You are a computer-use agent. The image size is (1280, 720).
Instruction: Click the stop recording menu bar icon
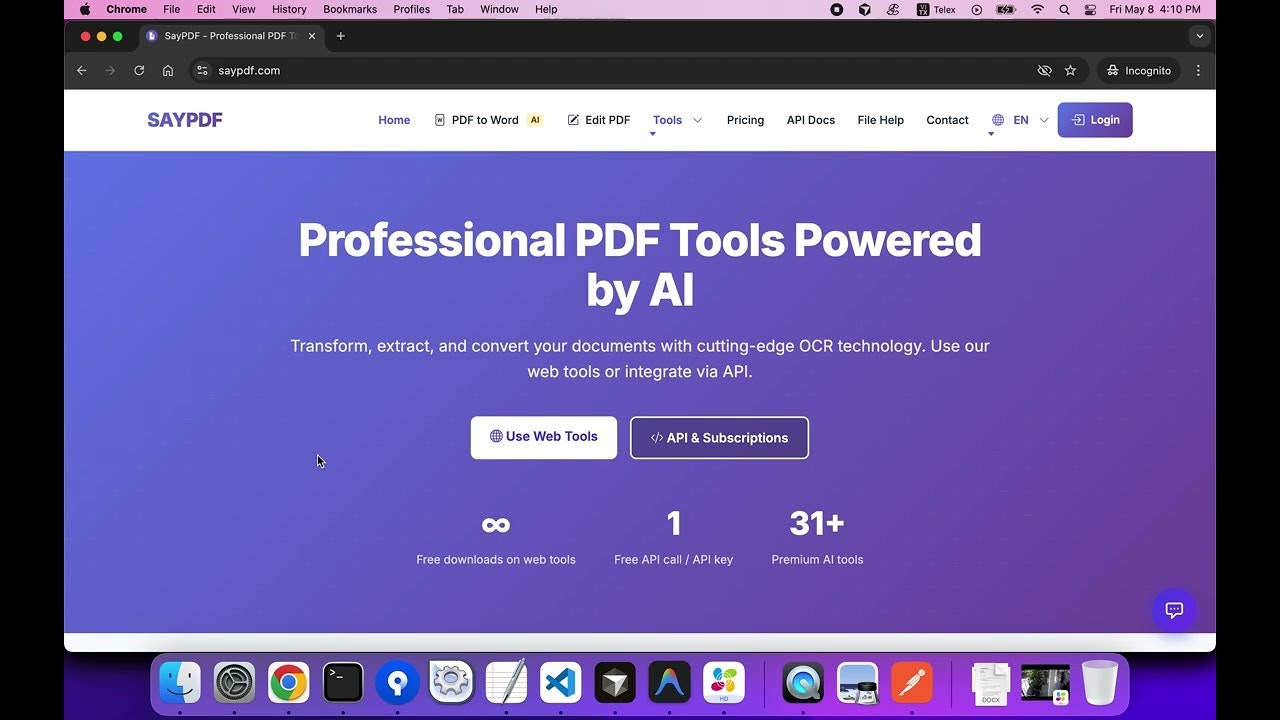pyautogui.click(x=837, y=9)
